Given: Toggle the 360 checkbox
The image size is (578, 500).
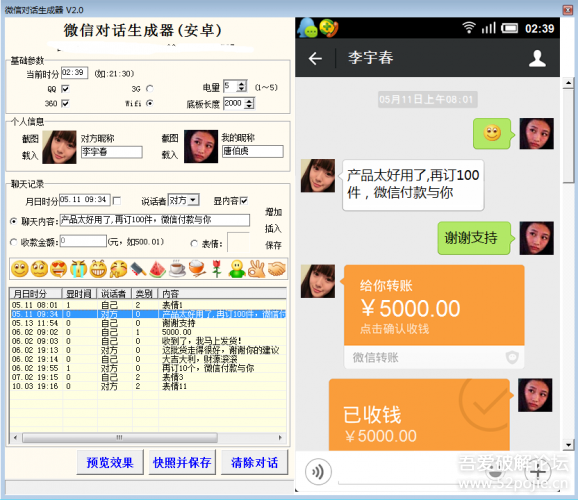Looking at the screenshot, I should coord(65,103).
